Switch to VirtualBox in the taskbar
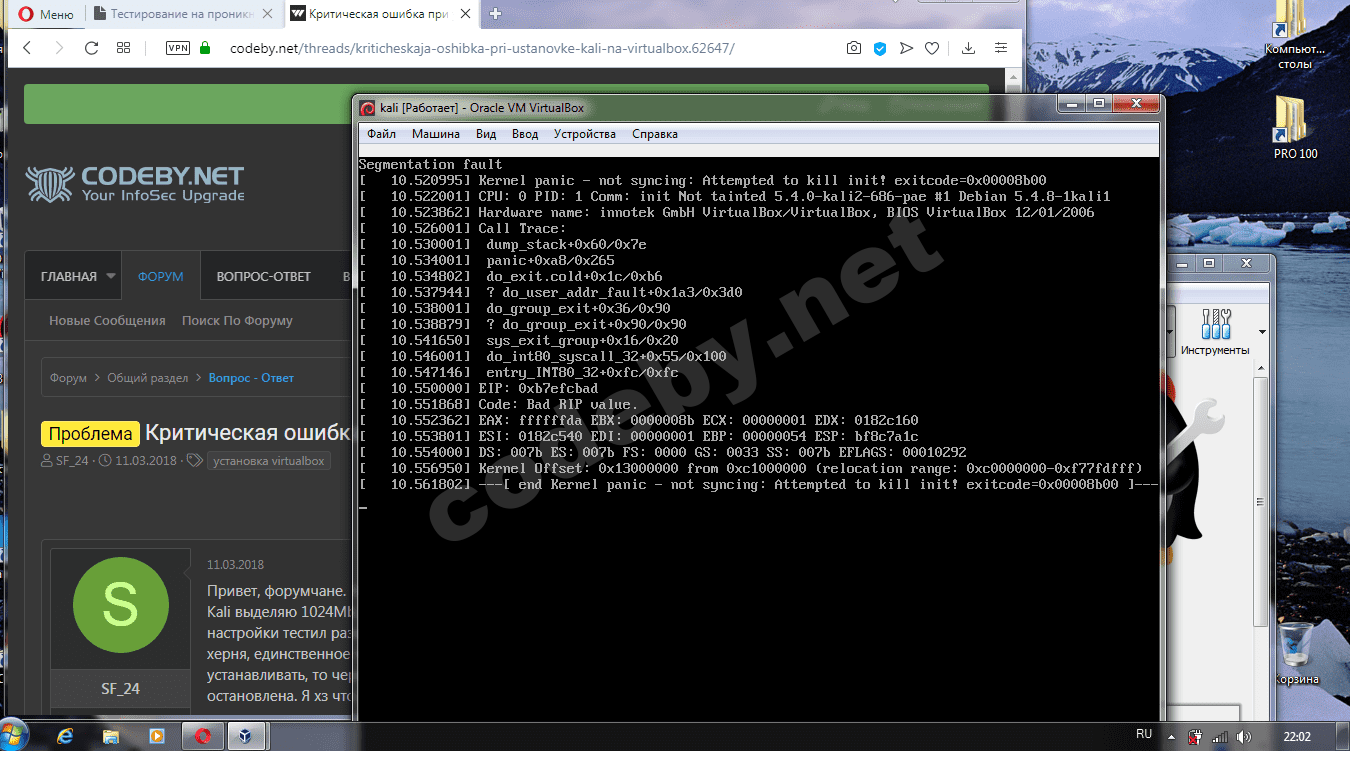 246,736
